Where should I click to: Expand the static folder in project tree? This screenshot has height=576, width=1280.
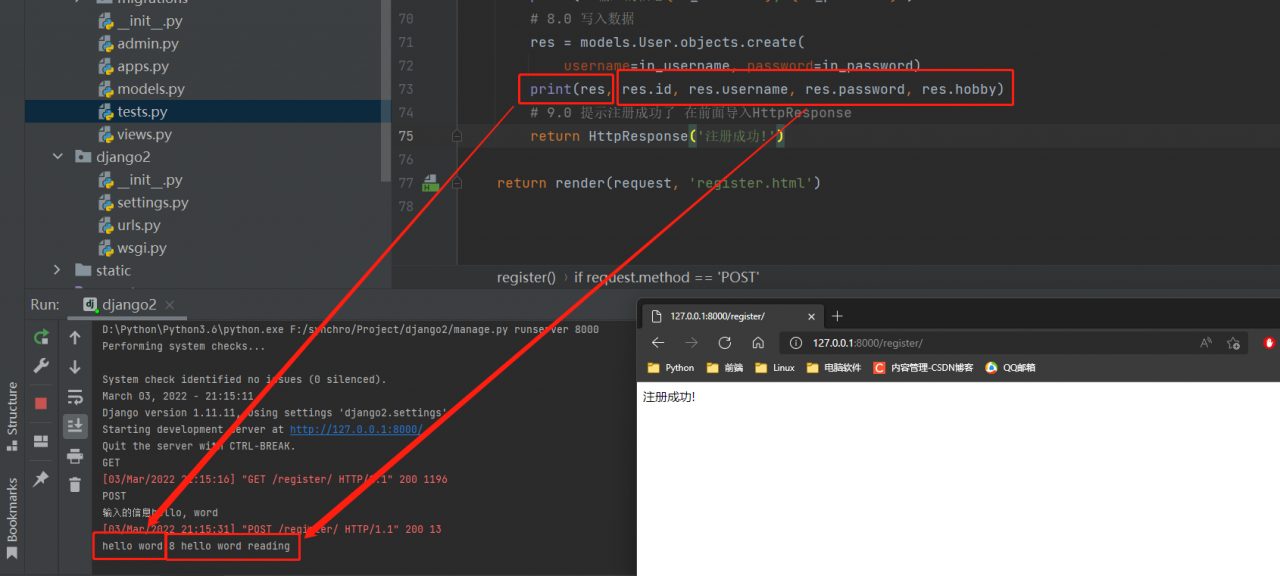click(x=57, y=270)
